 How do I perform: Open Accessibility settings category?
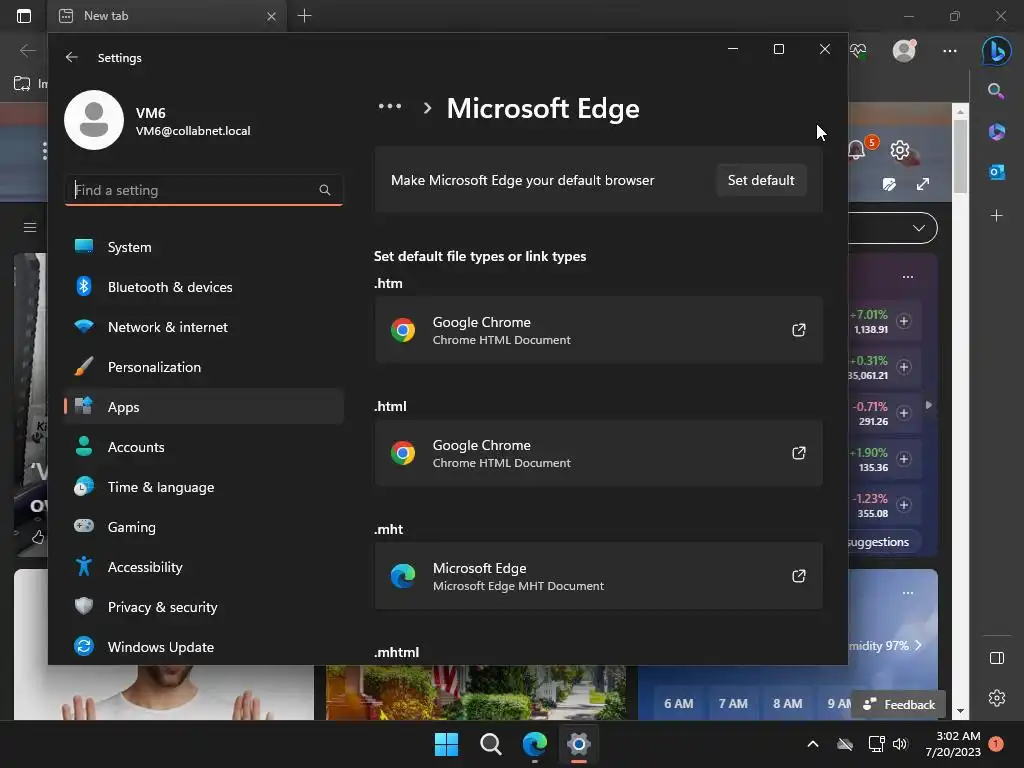(204, 567)
